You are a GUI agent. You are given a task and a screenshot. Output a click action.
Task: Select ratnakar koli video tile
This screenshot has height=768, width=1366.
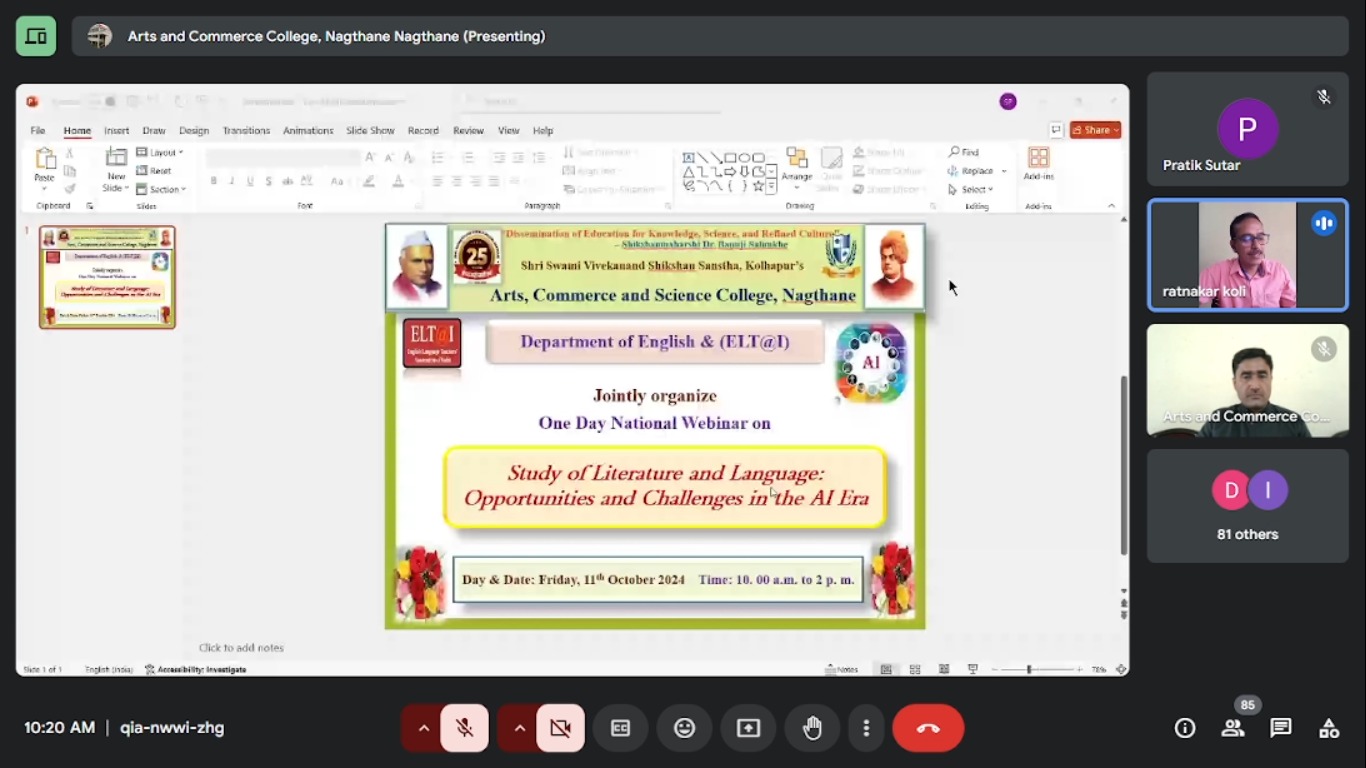[x=1247, y=255]
